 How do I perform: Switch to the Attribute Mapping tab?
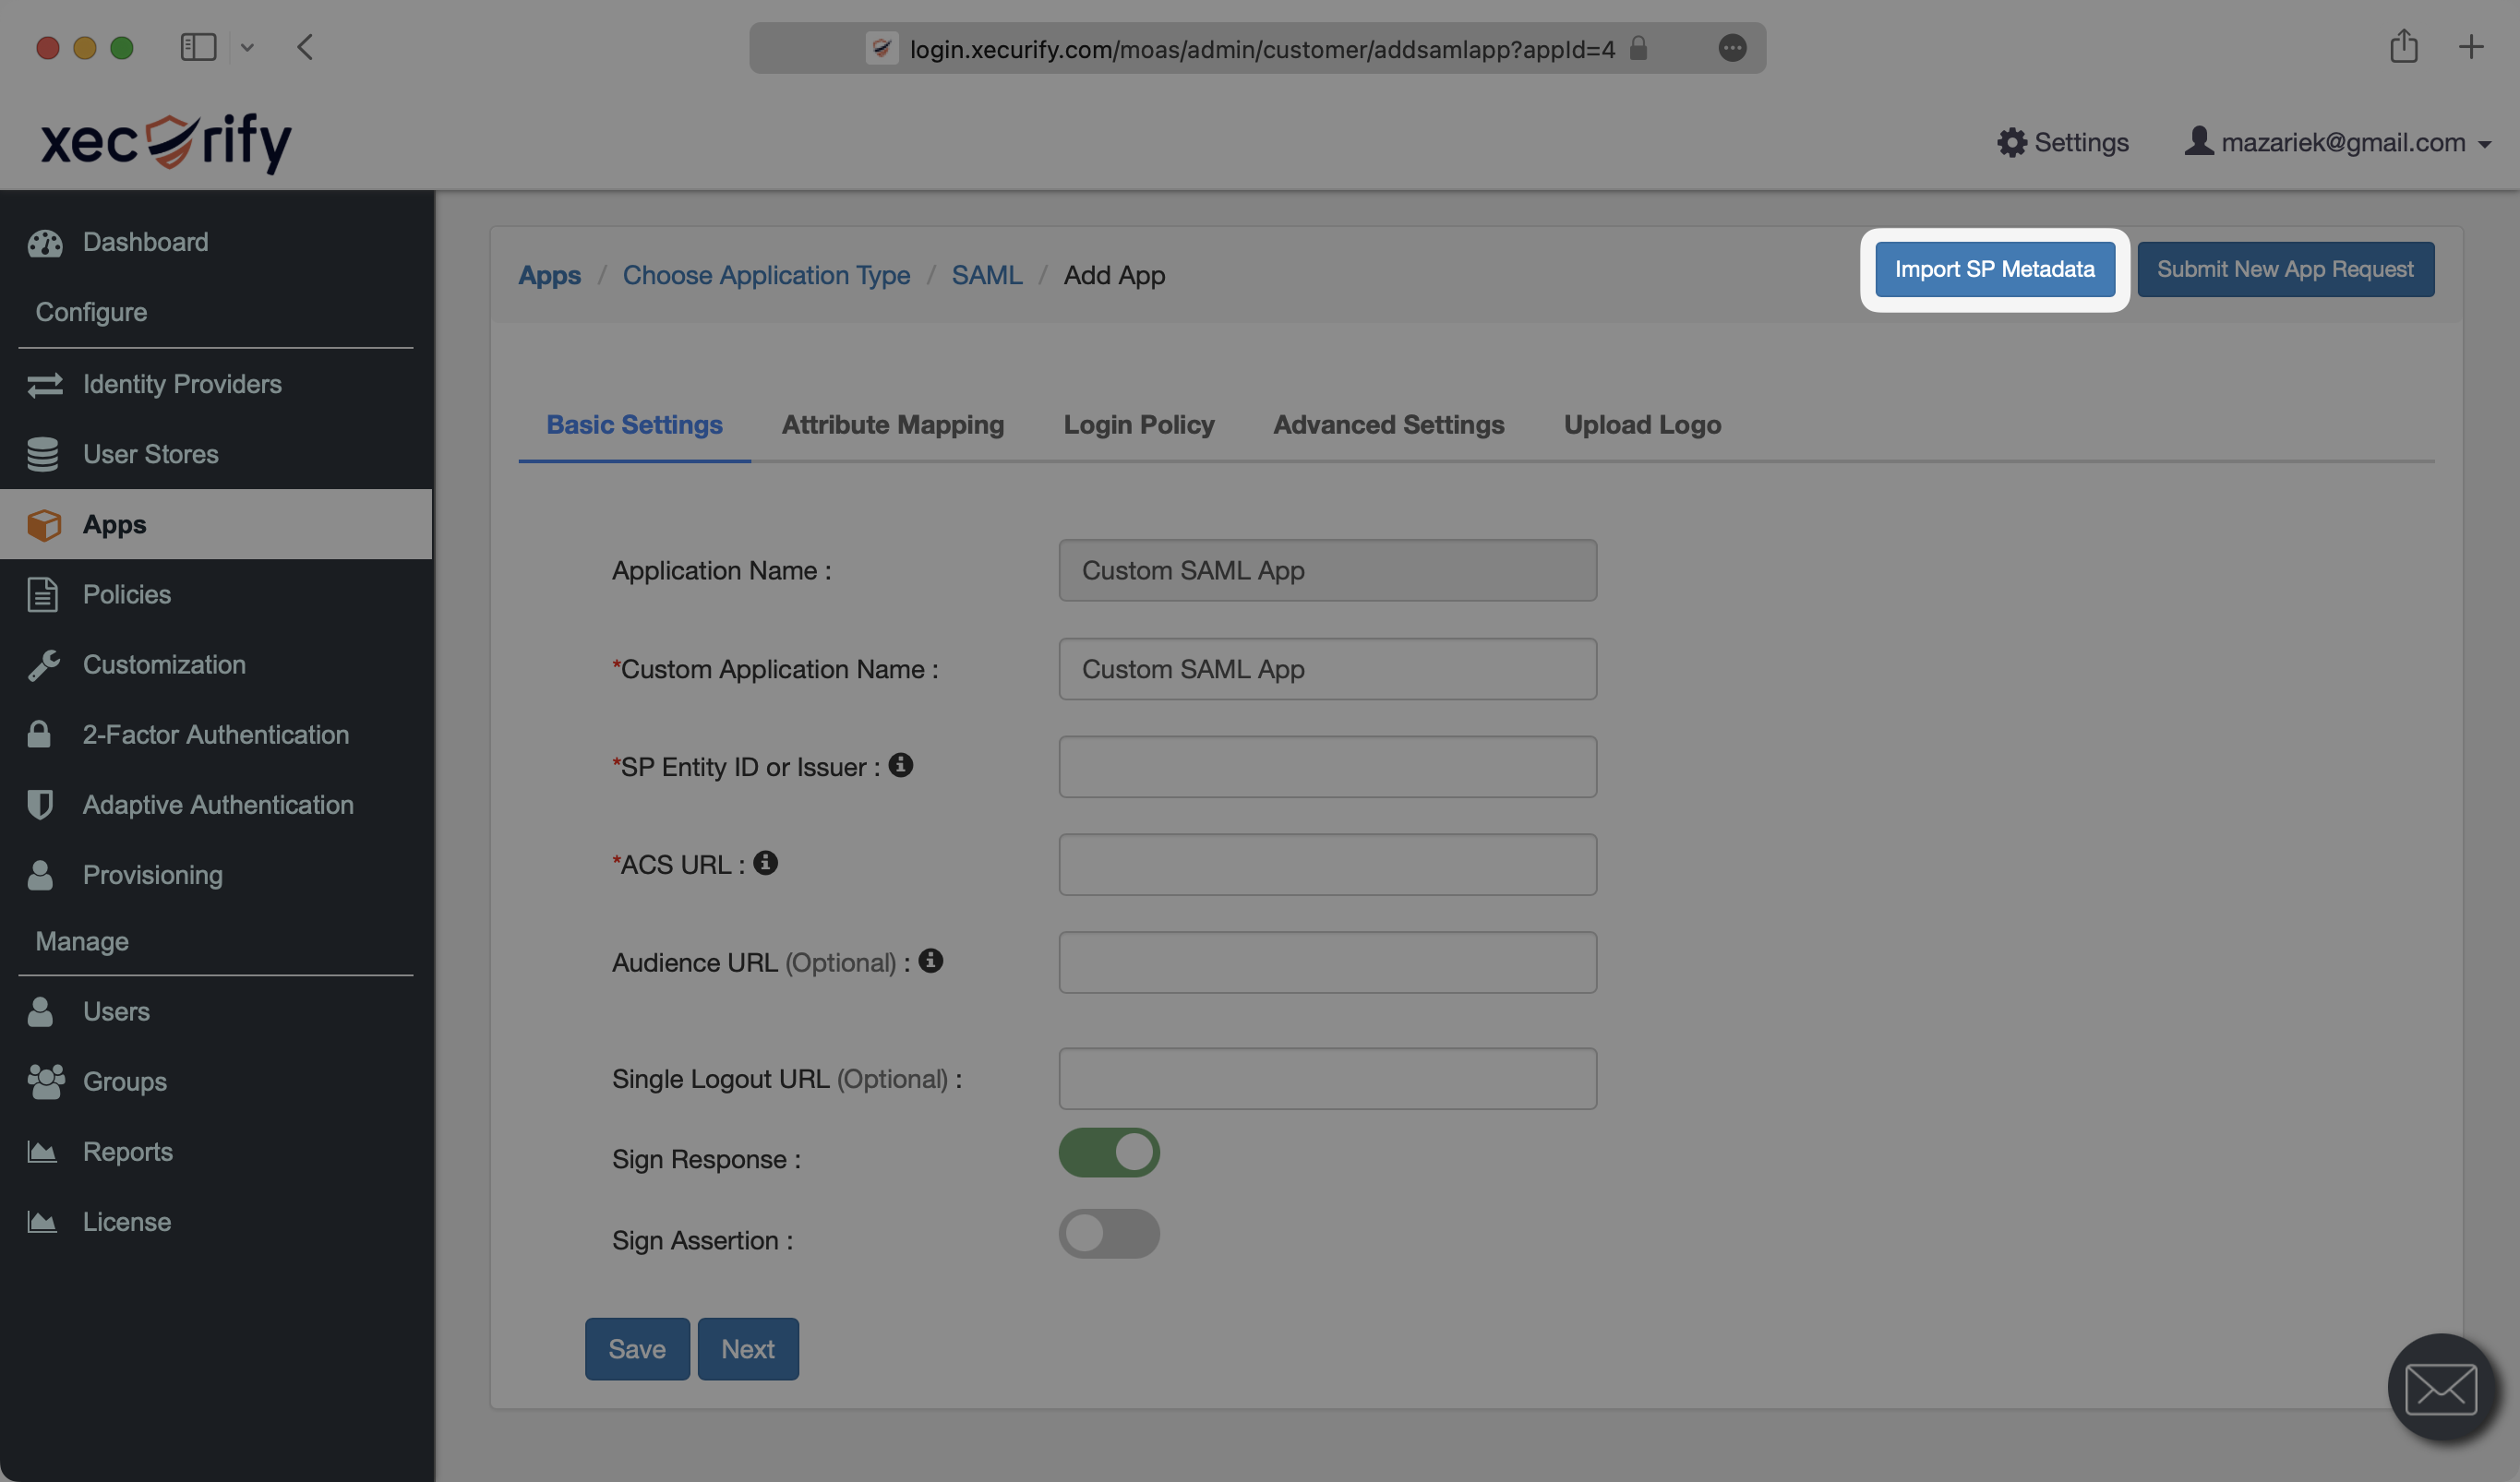click(892, 425)
